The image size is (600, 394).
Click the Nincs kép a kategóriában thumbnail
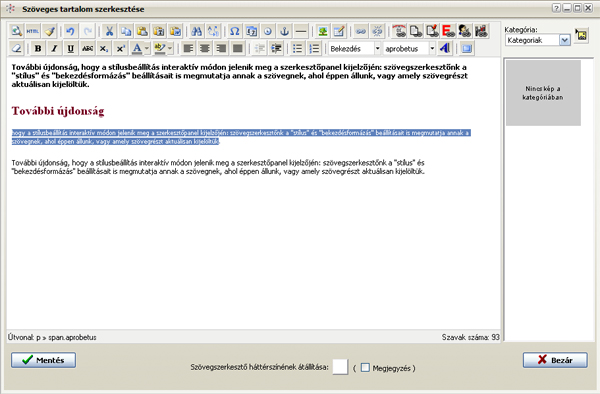[543, 93]
